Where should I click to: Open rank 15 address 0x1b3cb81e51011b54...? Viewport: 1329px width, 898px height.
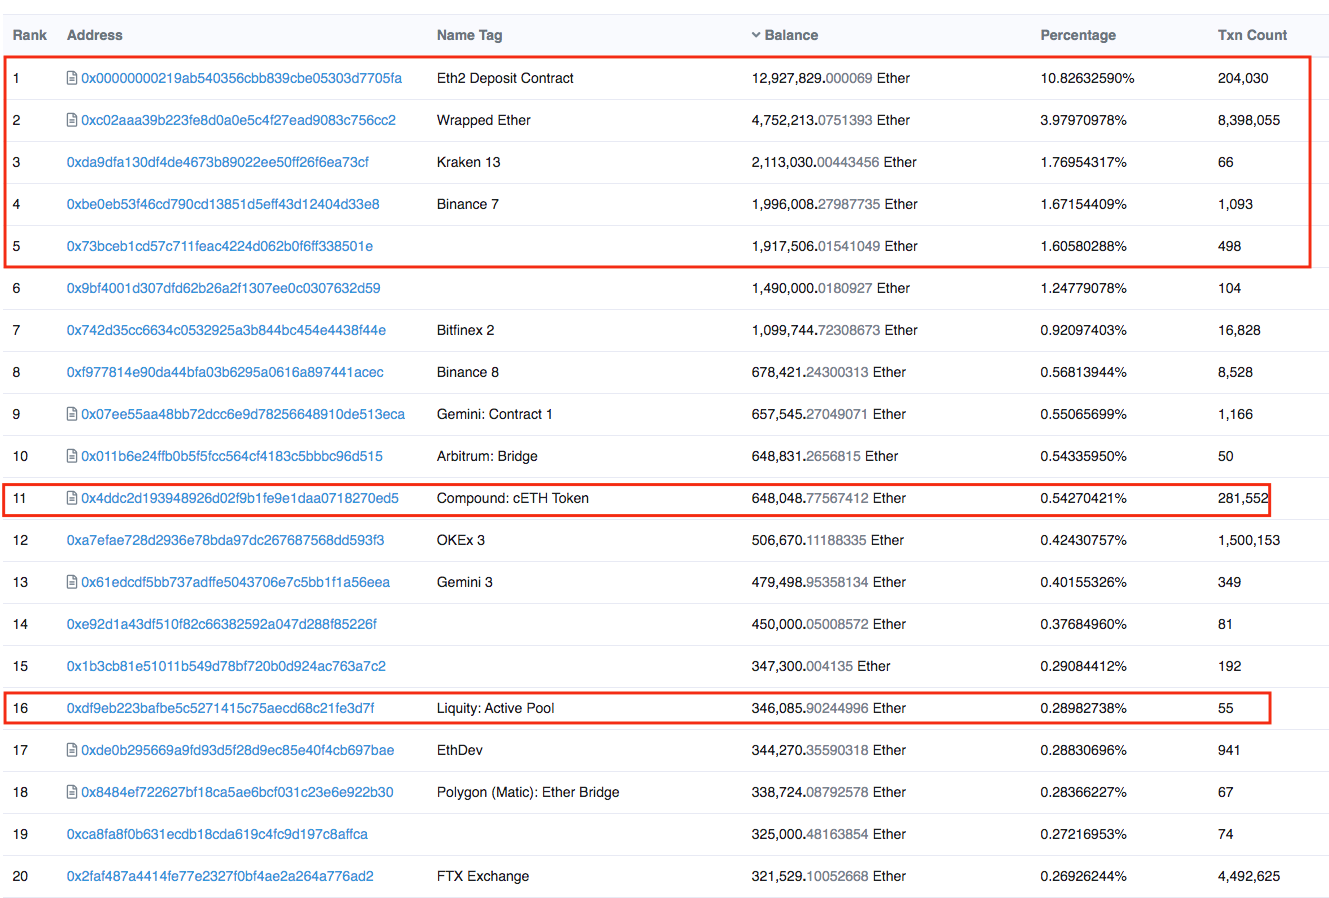pos(226,666)
